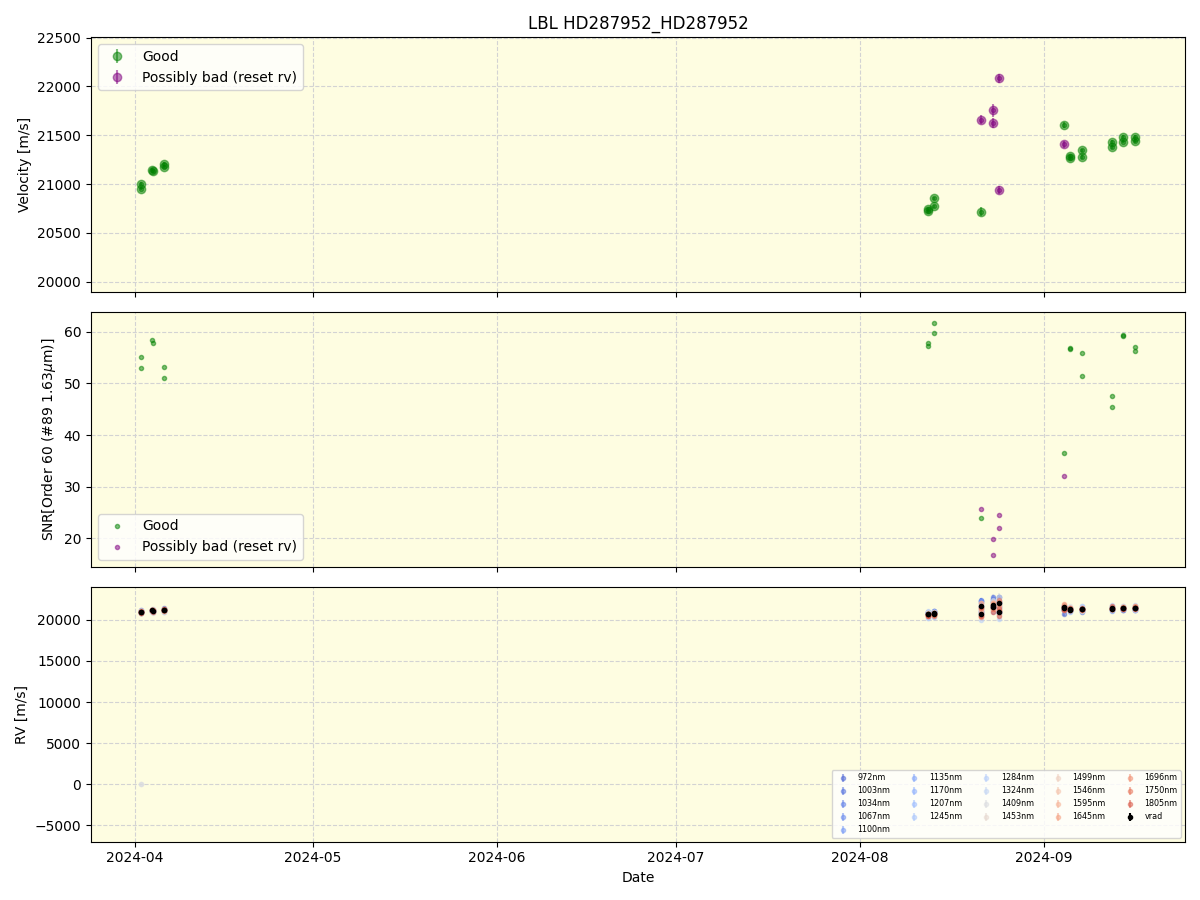The height and width of the screenshot is (900, 1200).
Task: Click the '40' SNR tick label
Action: [73, 436]
